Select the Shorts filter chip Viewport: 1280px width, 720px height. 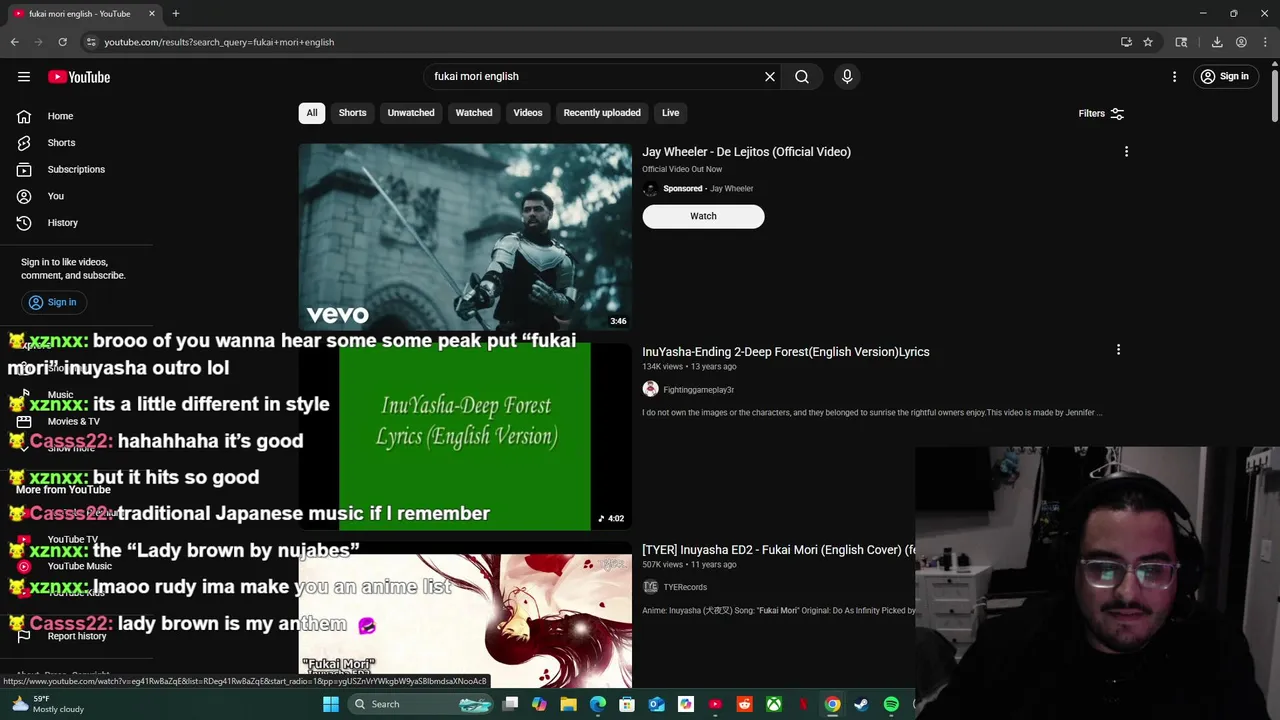(352, 113)
